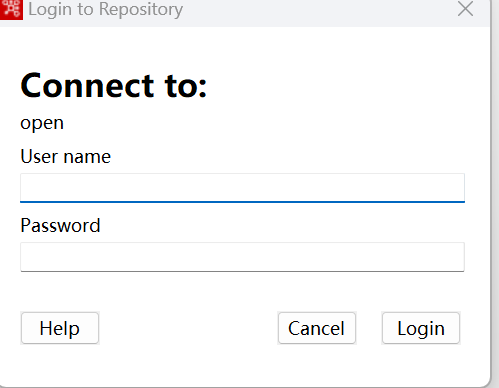Submit credentials using the Login button
Screen dimensions: 499x388
point(421,328)
